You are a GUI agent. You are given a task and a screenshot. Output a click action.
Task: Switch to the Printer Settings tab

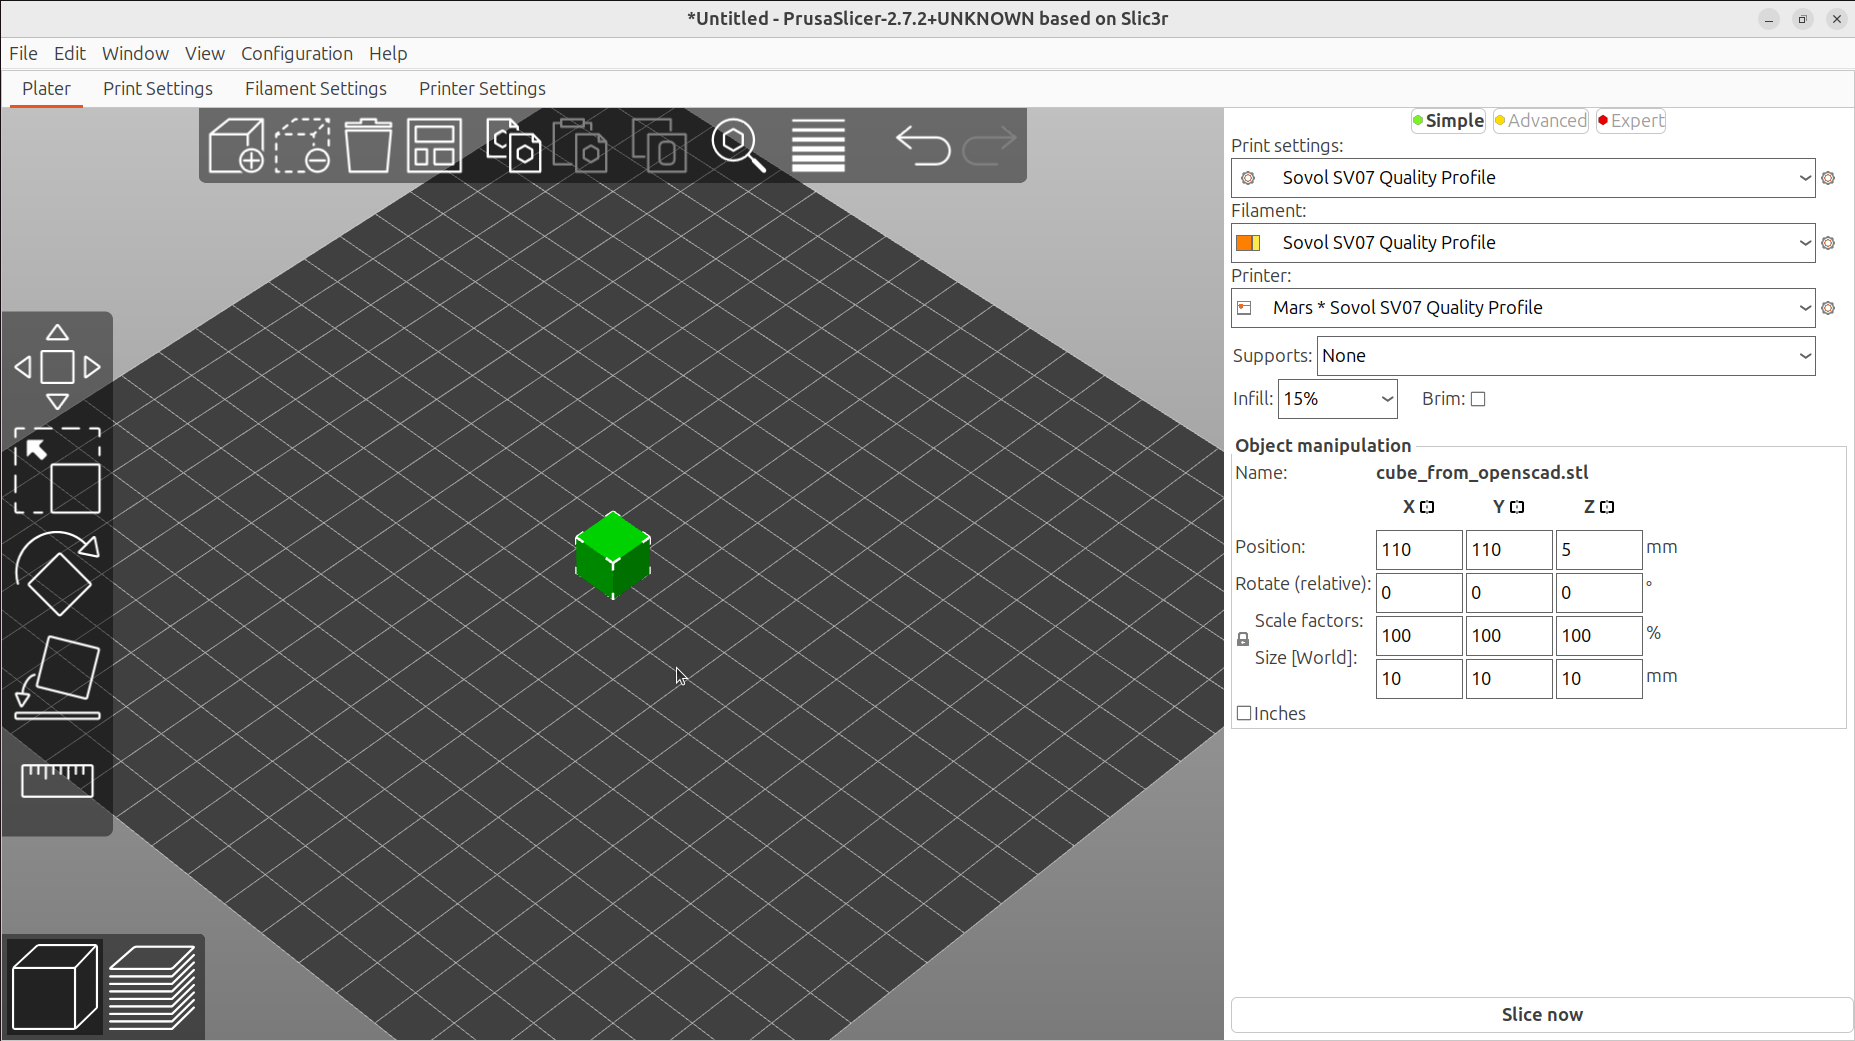[x=482, y=89]
